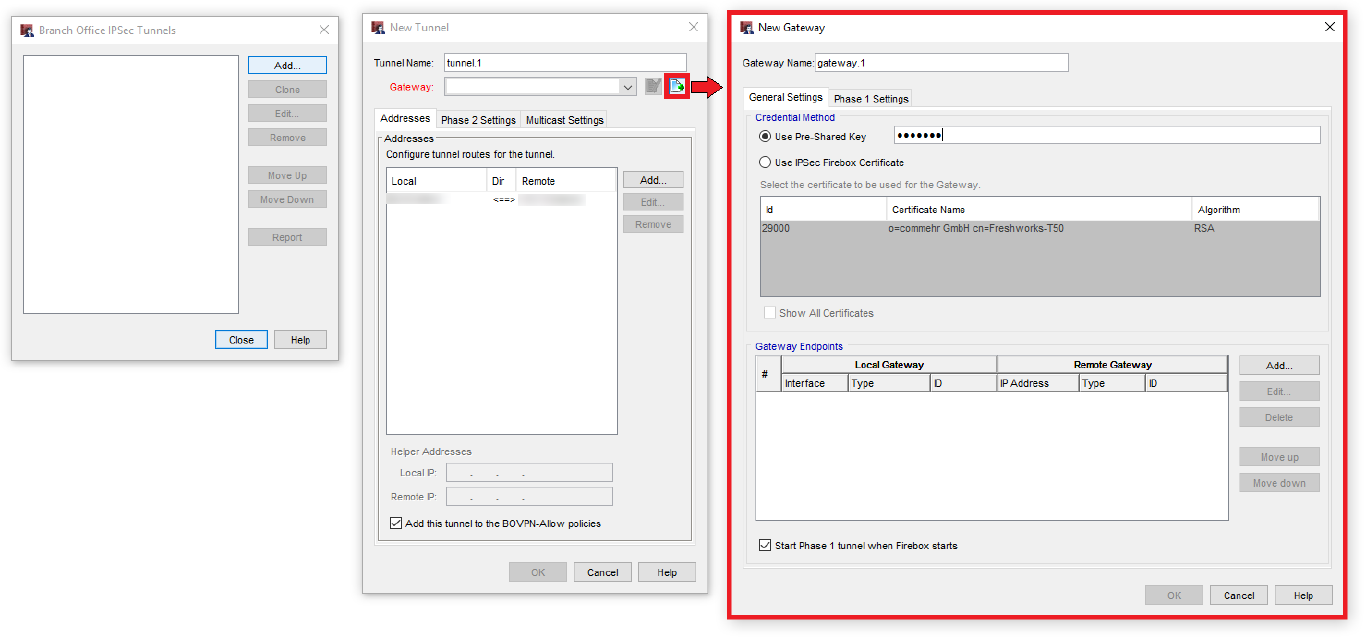
Task: Click the Gateway Name input field
Action: [941, 63]
